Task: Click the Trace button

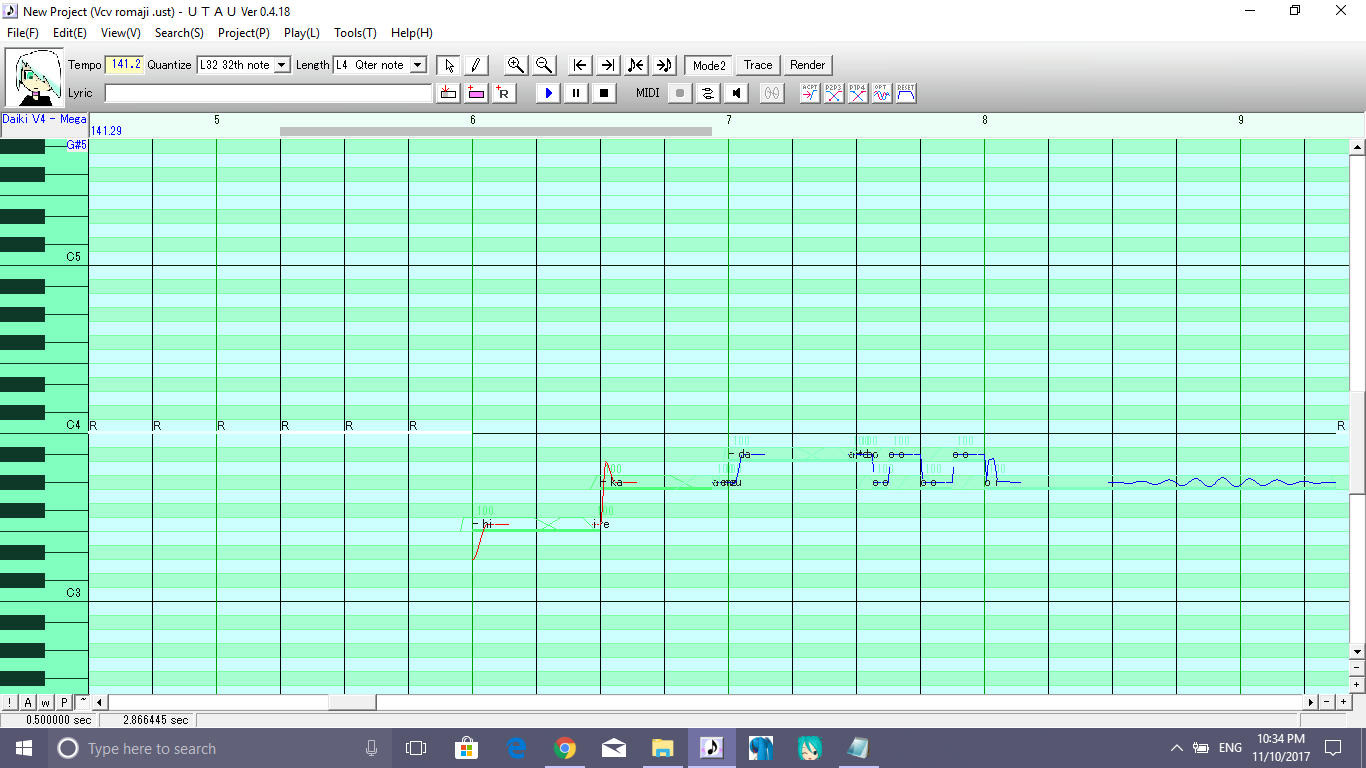Action: [x=758, y=65]
